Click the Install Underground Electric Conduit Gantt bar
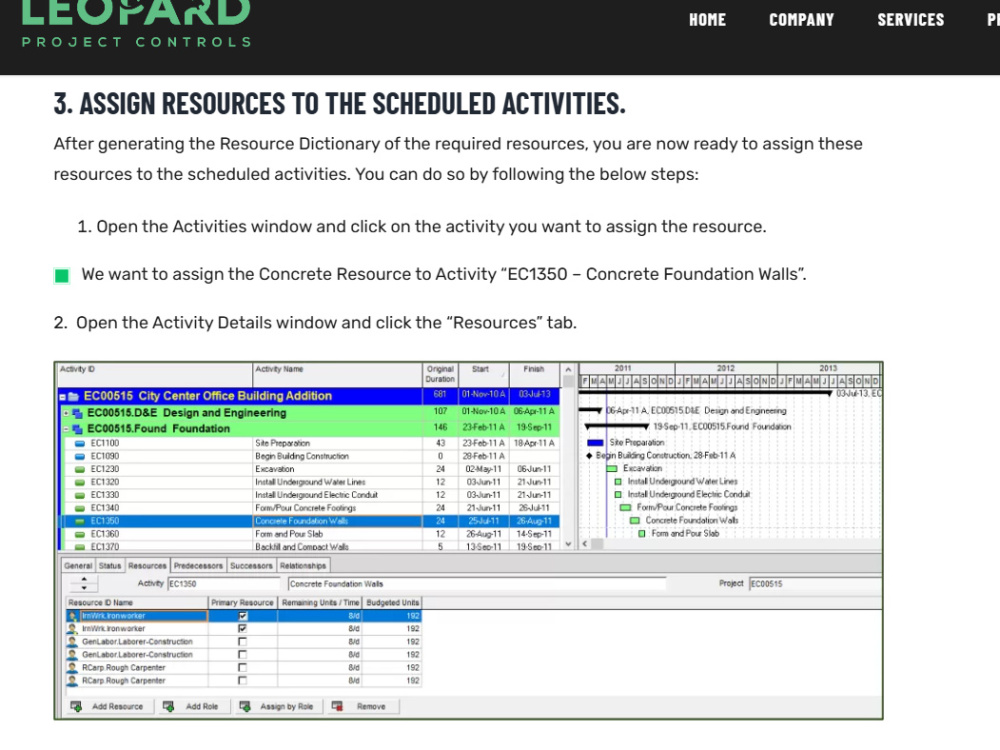 tap(618, 494)
